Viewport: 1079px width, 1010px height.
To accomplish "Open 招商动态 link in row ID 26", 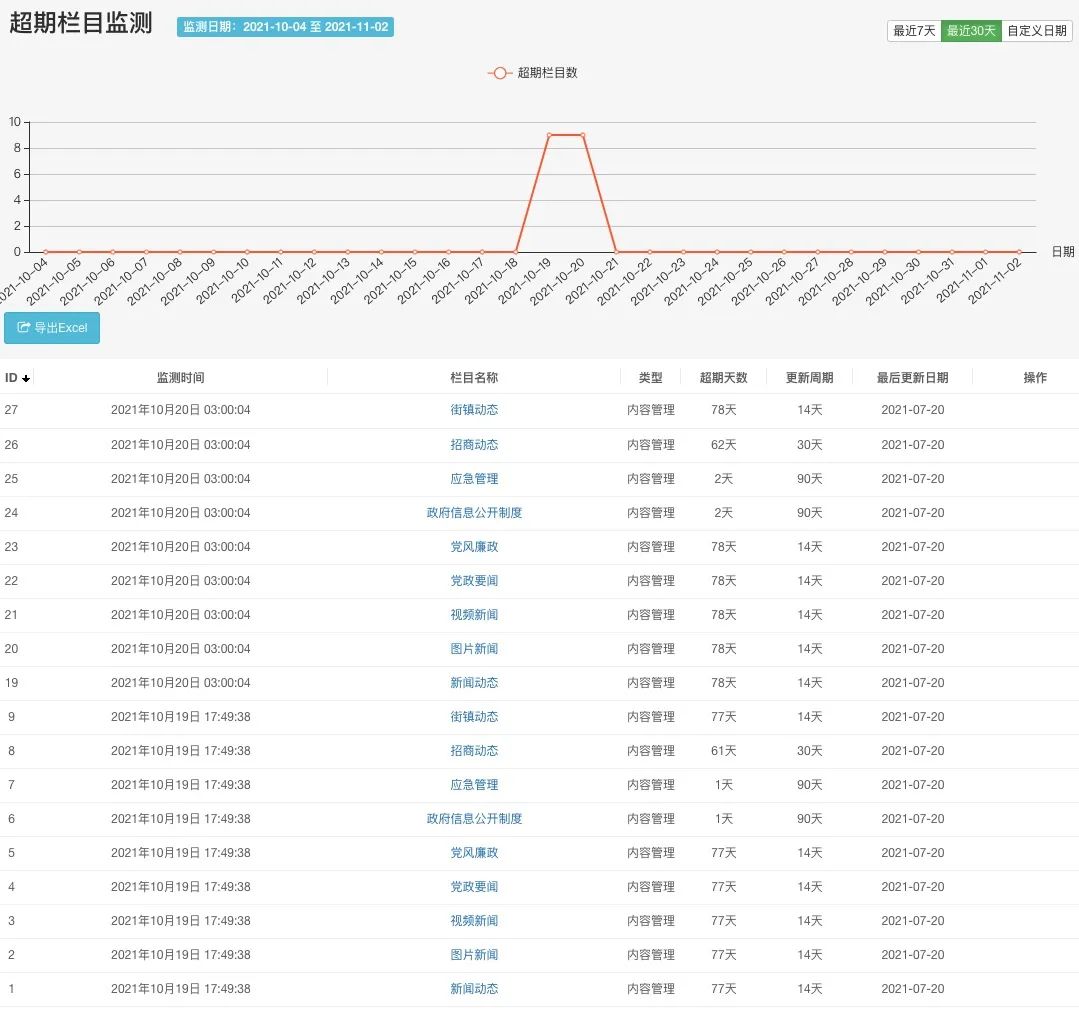I will [474, 445].
